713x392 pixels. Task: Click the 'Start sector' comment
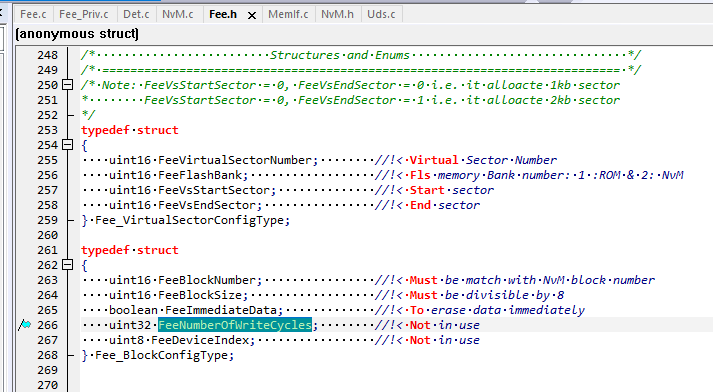click(452, 190)
